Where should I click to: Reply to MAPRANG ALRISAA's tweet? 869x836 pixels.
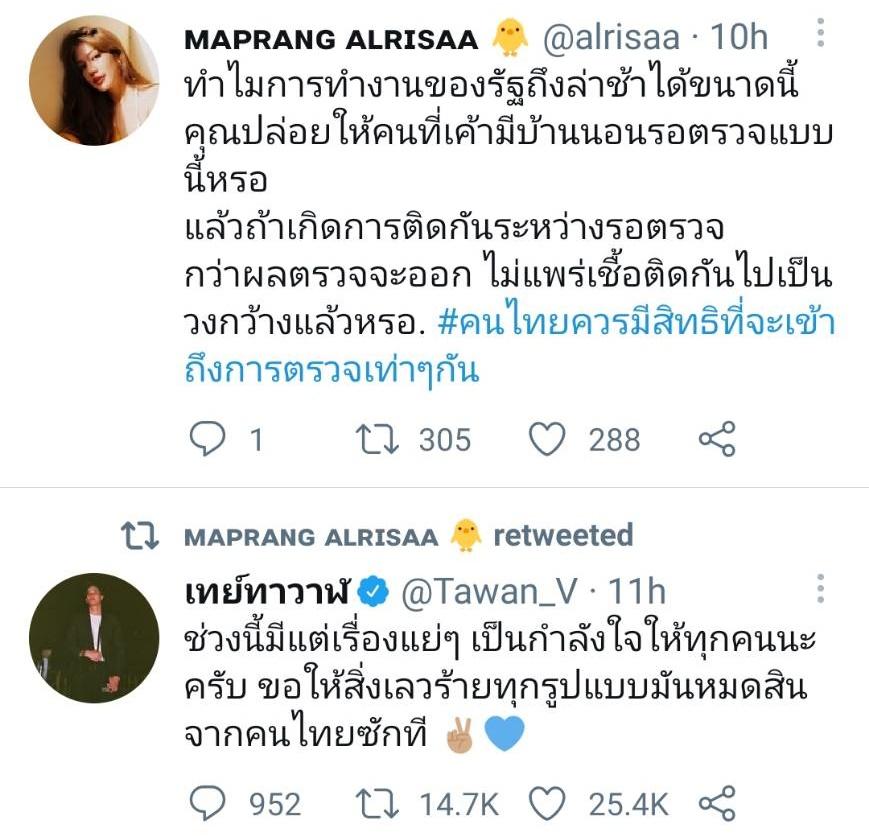pos(209,439)
